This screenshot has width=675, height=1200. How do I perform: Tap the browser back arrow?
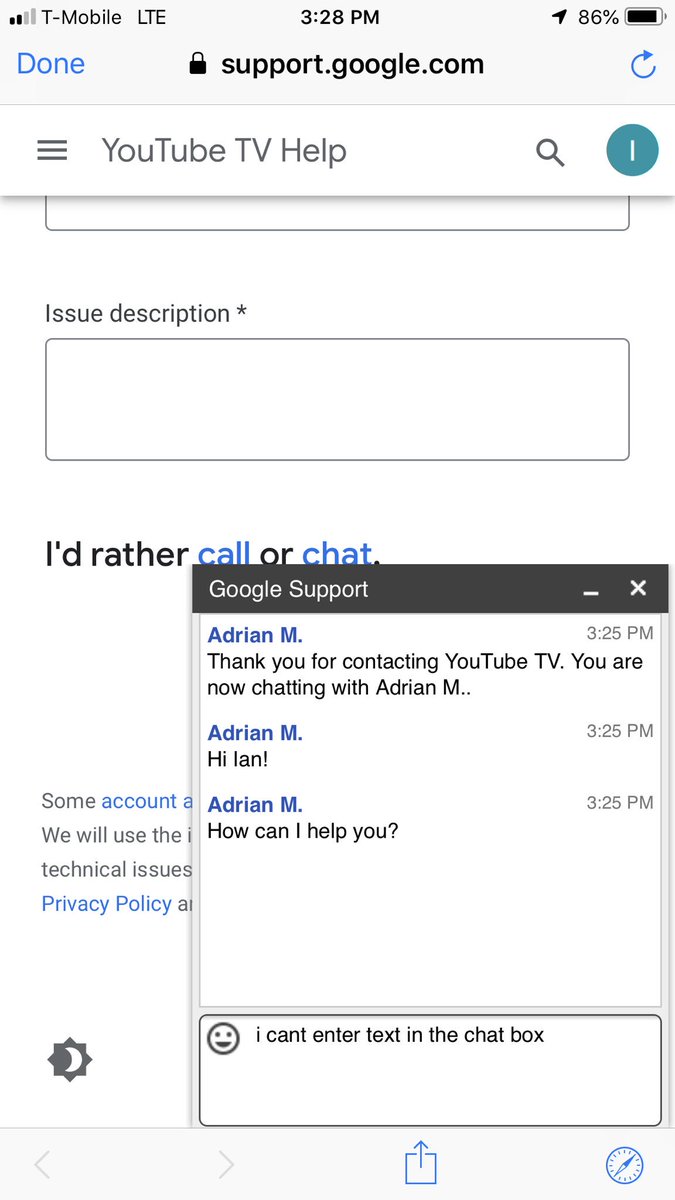tap(42, 1164)
